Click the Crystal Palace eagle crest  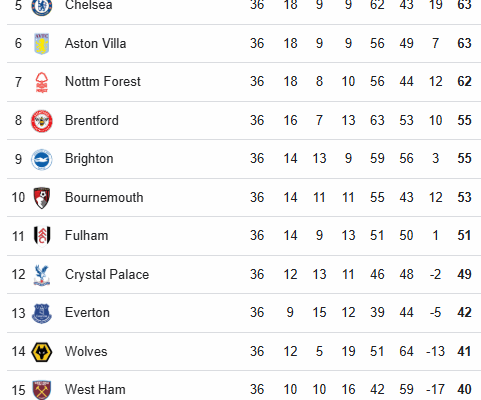[42, 275]
